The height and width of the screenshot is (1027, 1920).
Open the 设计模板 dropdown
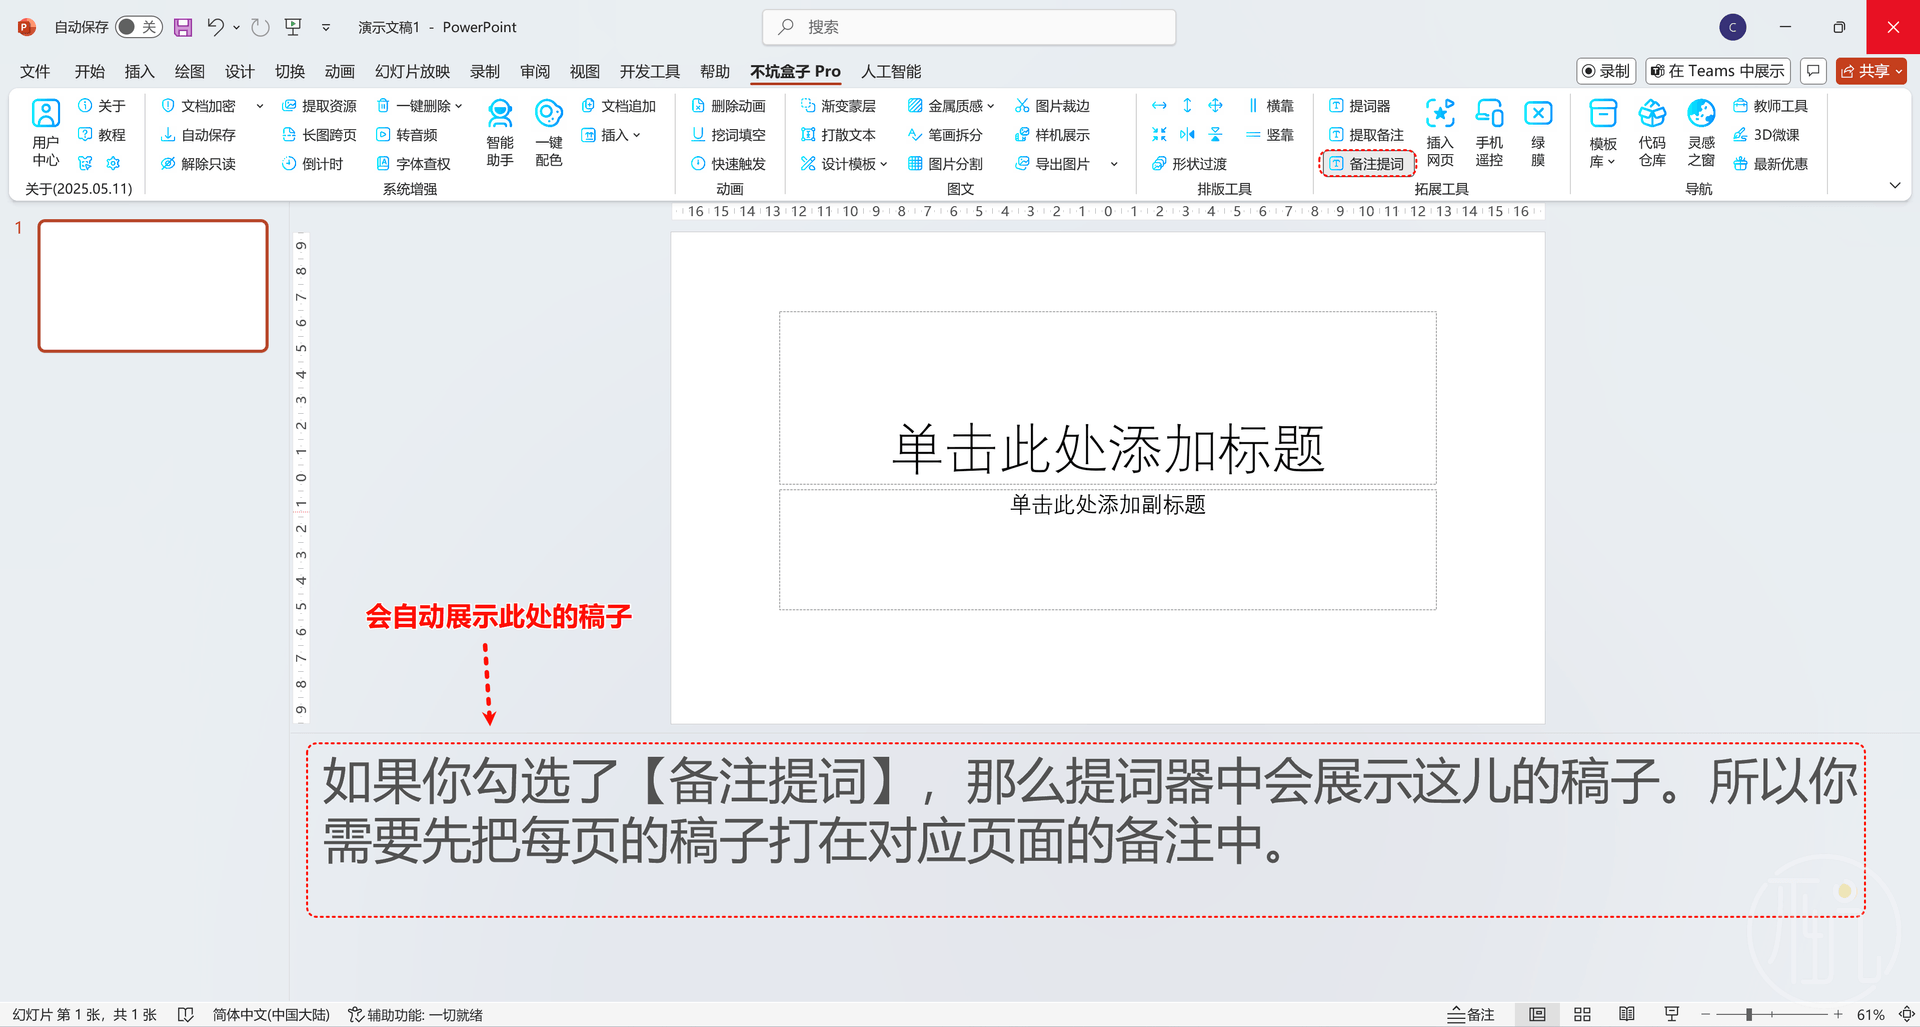pyautogui.click(x=845, y=164)
